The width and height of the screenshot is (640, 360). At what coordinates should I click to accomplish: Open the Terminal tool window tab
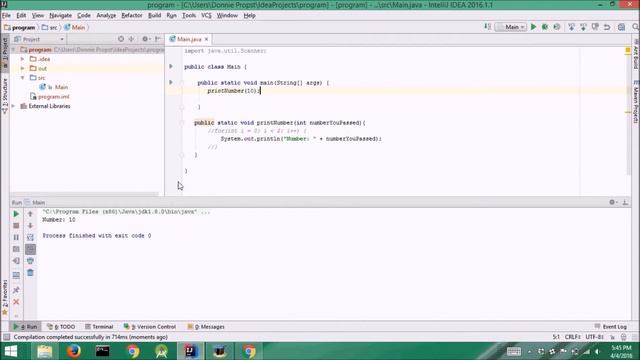99,327
